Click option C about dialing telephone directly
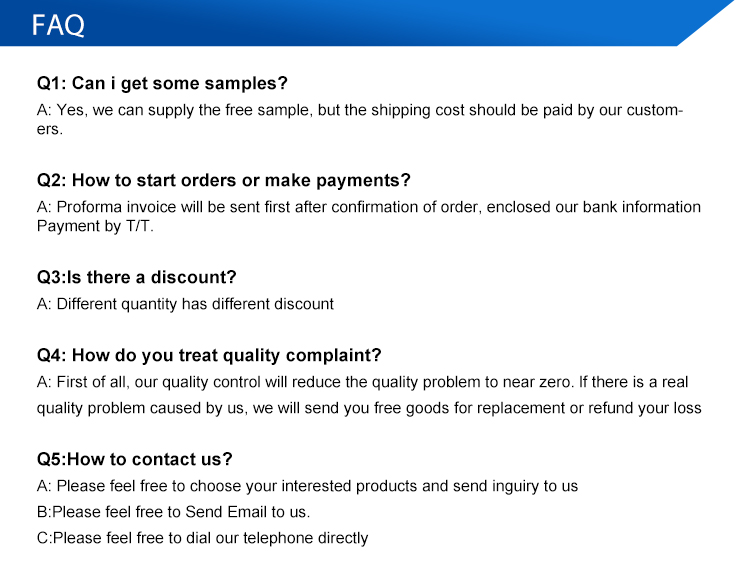 (x=202, y=538)
